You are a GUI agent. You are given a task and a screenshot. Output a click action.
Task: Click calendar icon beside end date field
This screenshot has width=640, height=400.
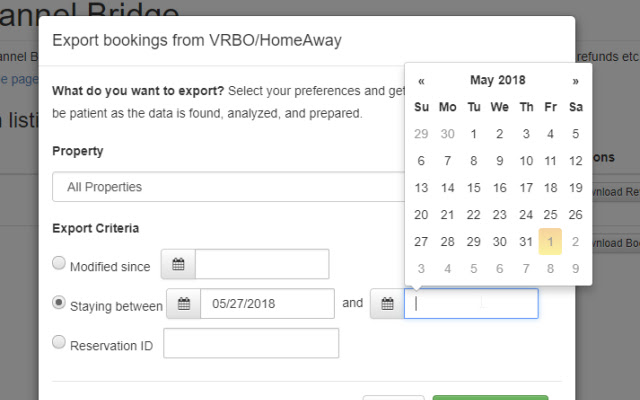click(387, 304)
